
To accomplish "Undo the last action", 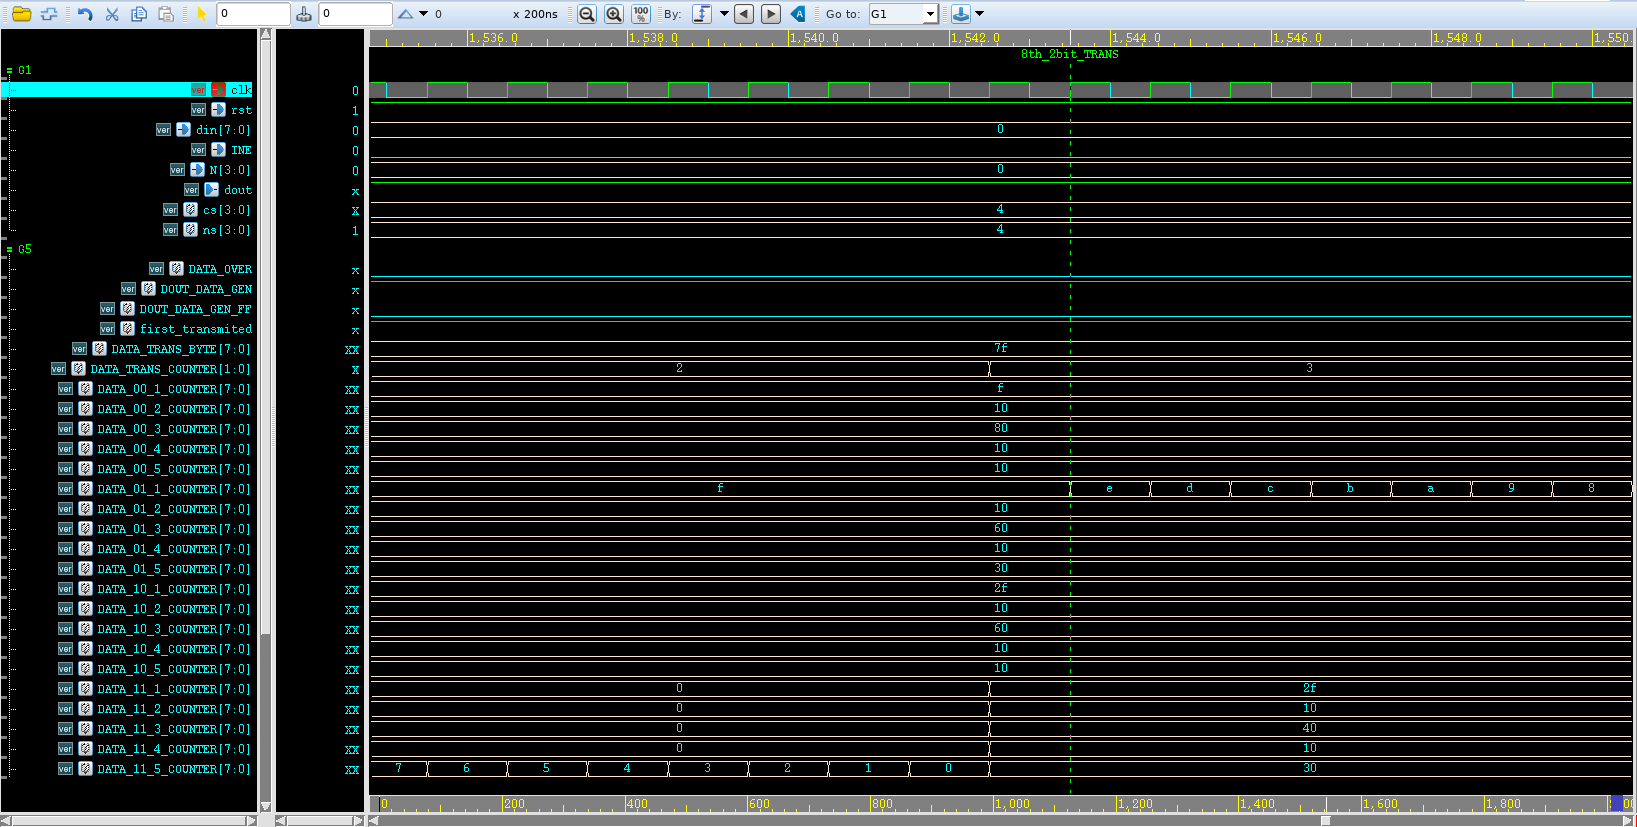I will 85,14.
